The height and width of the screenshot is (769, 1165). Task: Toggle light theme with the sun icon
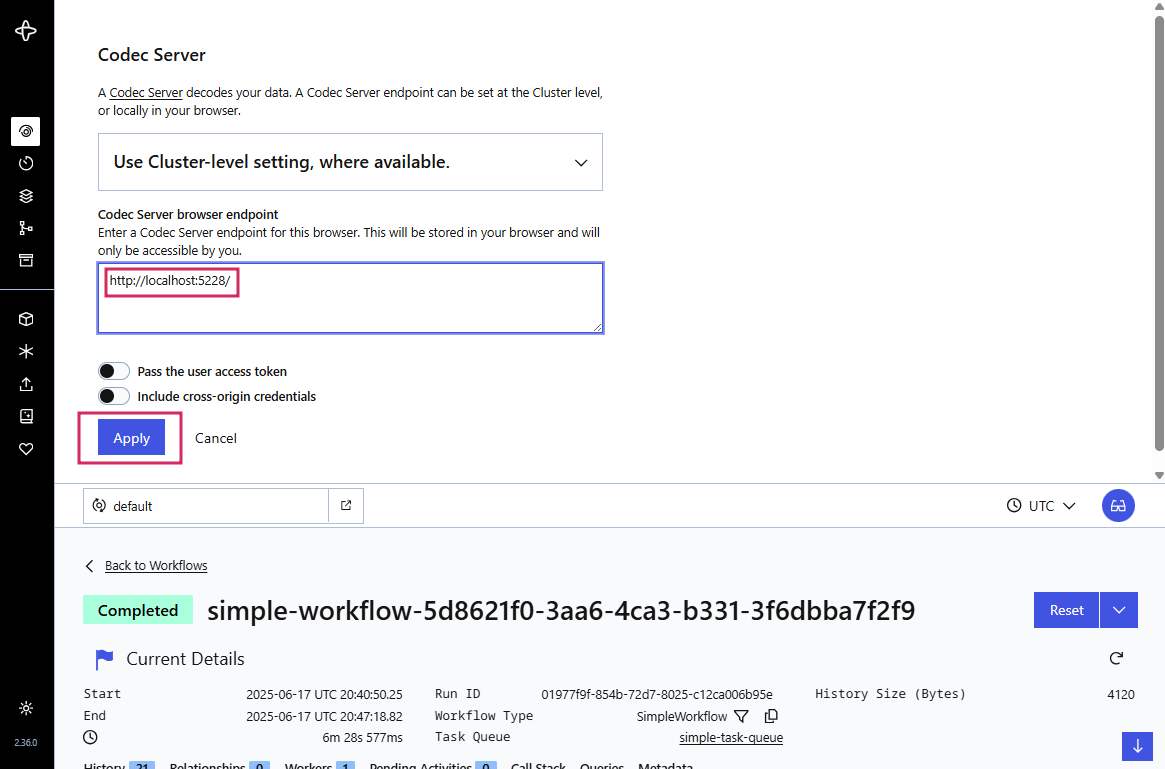26,707
